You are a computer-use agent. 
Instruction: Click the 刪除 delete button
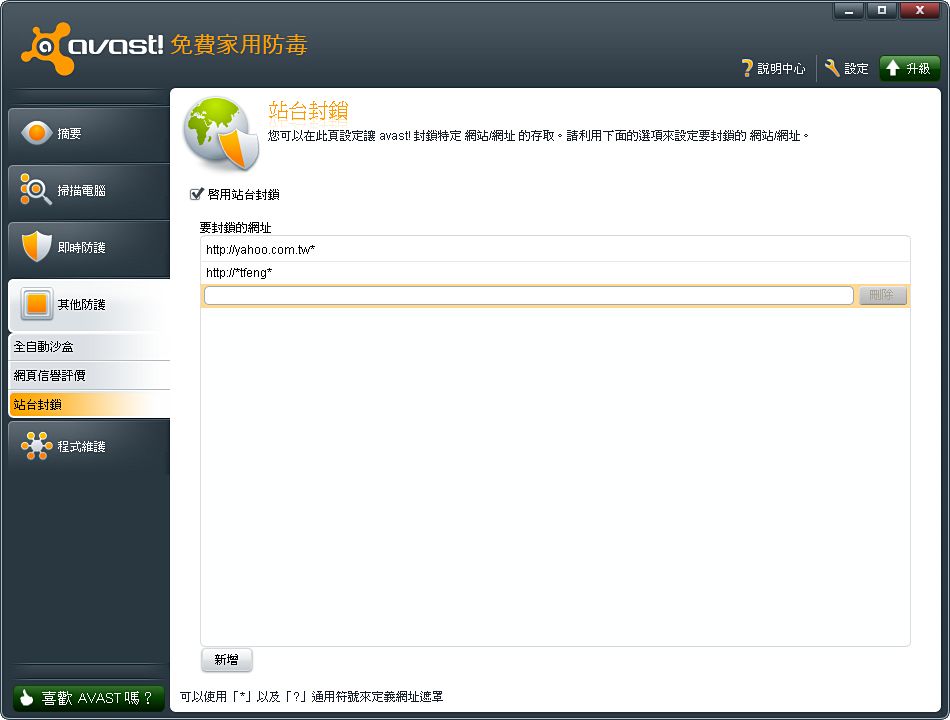(882, 295)
